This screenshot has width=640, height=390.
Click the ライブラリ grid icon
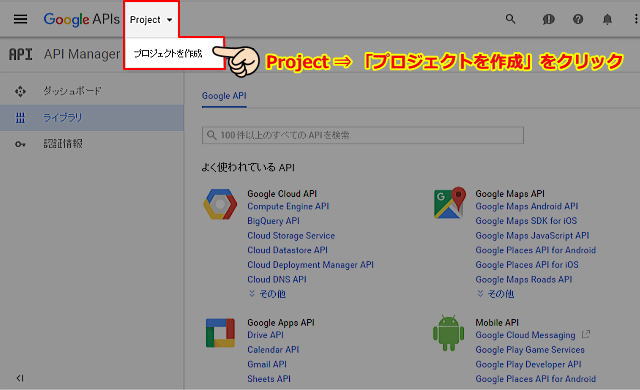pyautogui.click(x=20, y=118)
